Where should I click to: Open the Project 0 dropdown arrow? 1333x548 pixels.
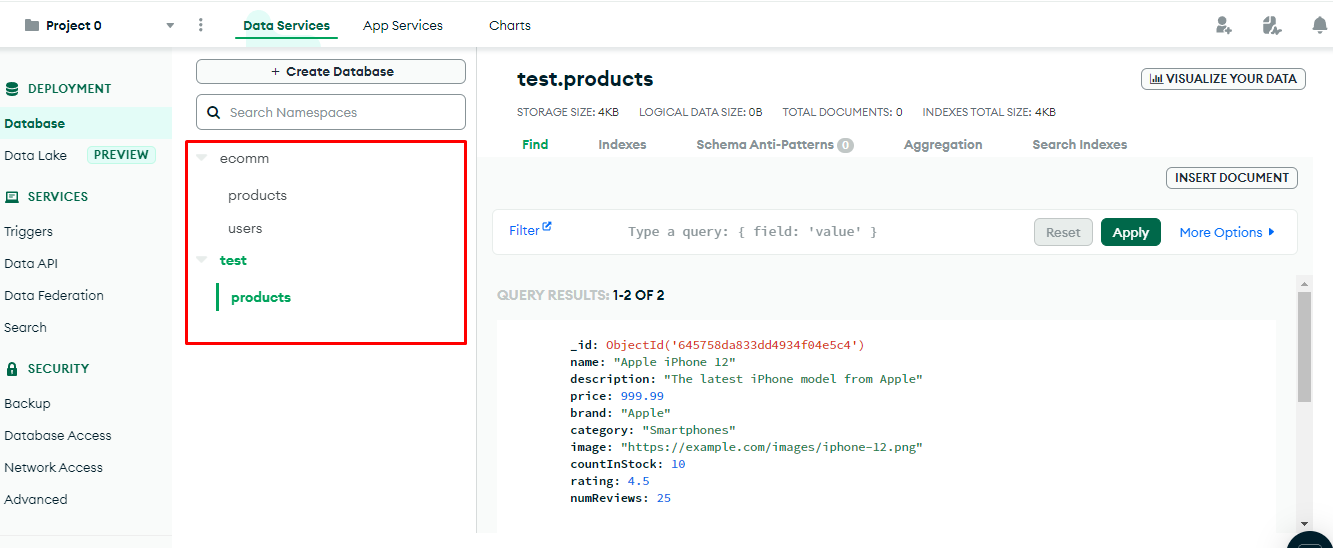pyautogui.click(x=170, y=26)
